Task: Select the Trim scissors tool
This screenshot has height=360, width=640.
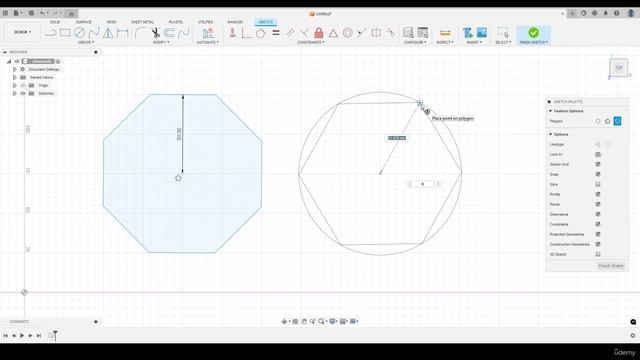Action: [x=156, y=33]
